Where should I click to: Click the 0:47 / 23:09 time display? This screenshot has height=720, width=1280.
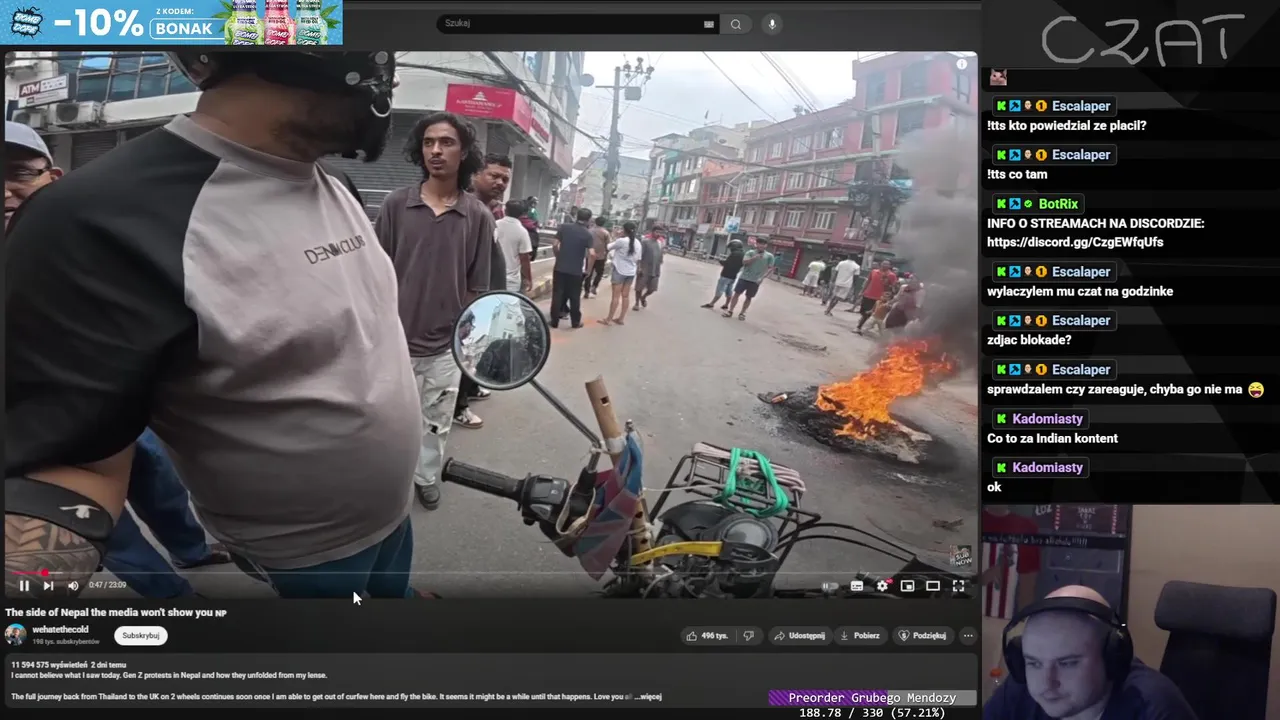(107, 586)
